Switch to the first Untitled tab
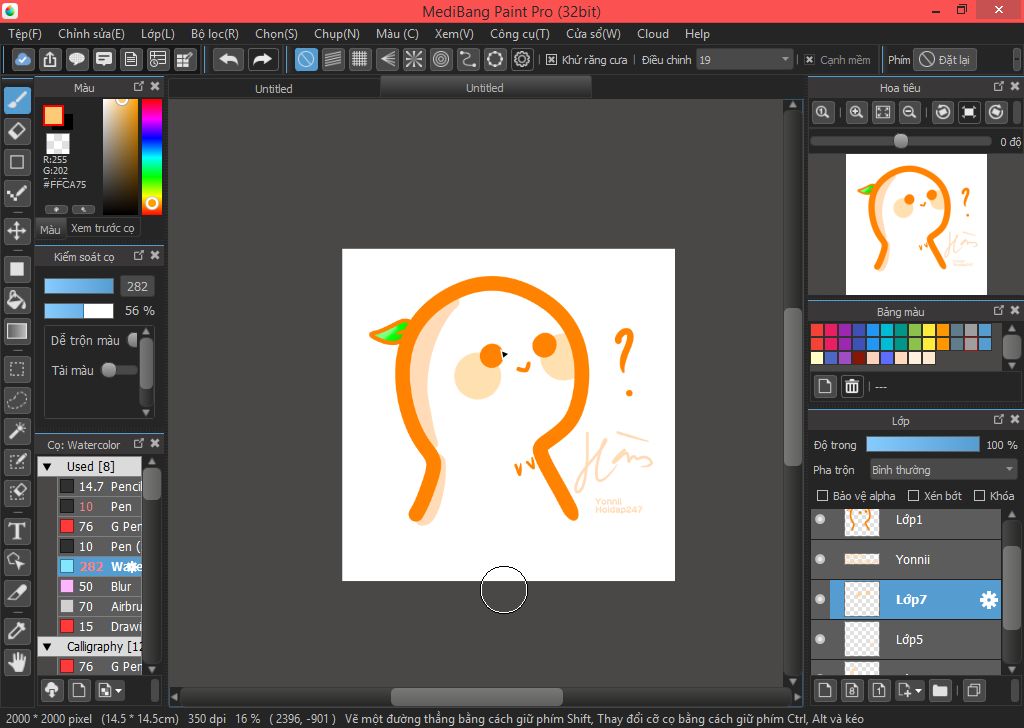1024x728 pixels. click(x=274, y=88)
